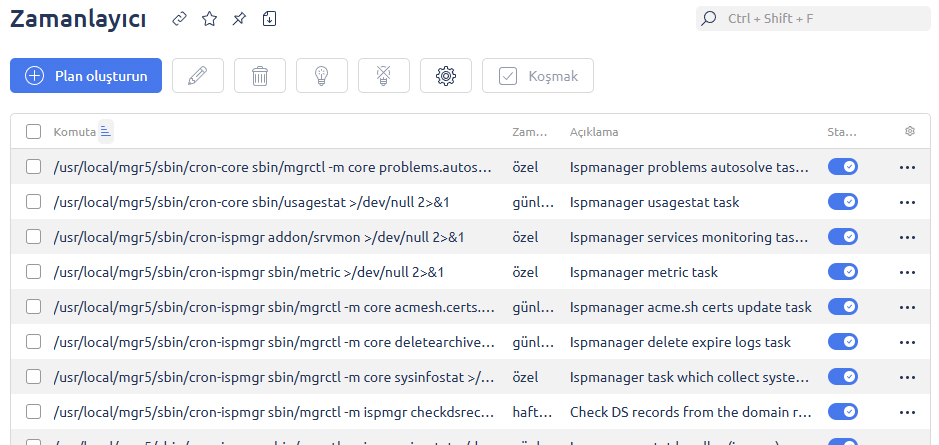Open table column settings gear icon
Screen dimensions: 939x445
tap(910, 131)
